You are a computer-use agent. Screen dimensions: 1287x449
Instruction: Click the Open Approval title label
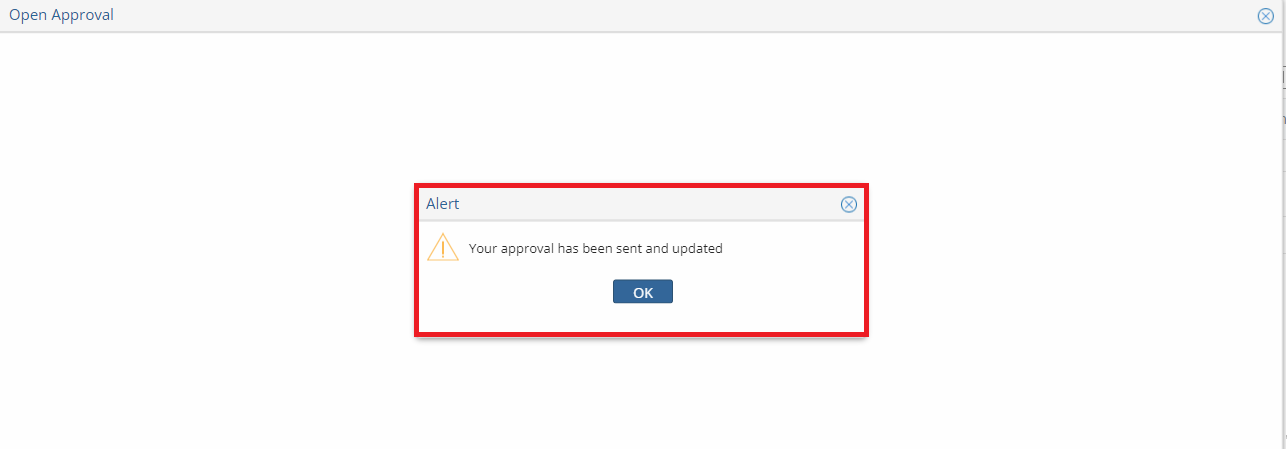pyautogui.click(x=62, y=15)
